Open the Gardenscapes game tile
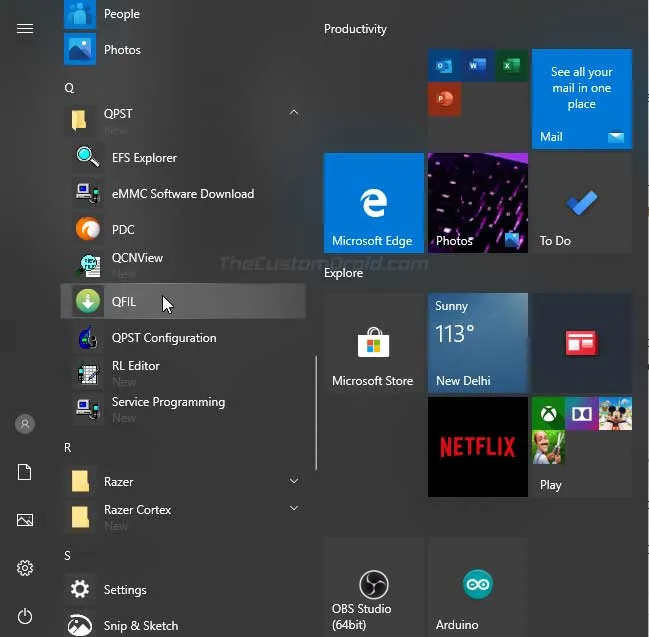This screenshot has width=649, height=637. point(548,447)
